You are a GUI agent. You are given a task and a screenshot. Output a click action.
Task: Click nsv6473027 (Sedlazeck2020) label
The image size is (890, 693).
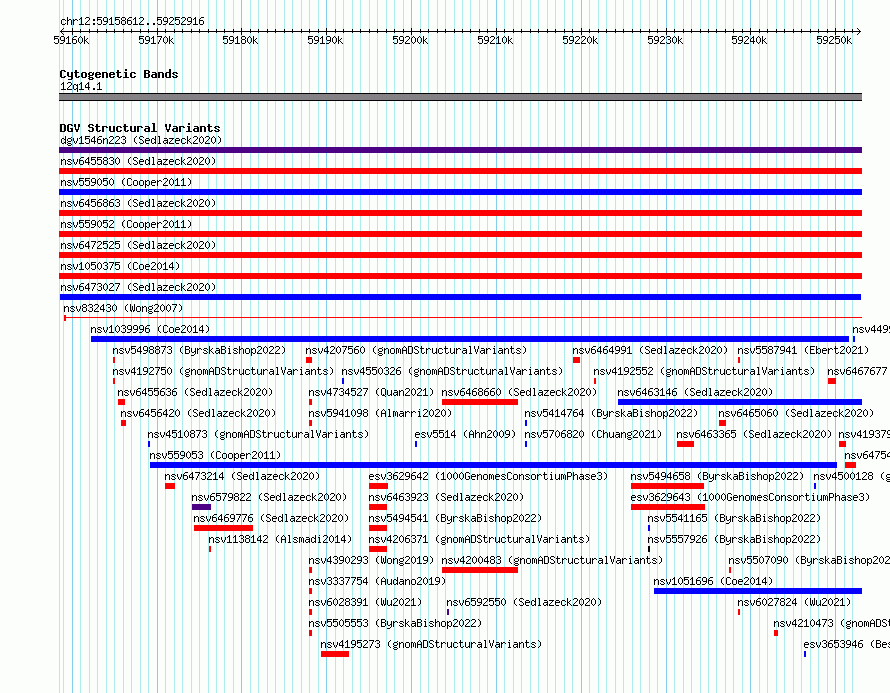pos(138,287)
